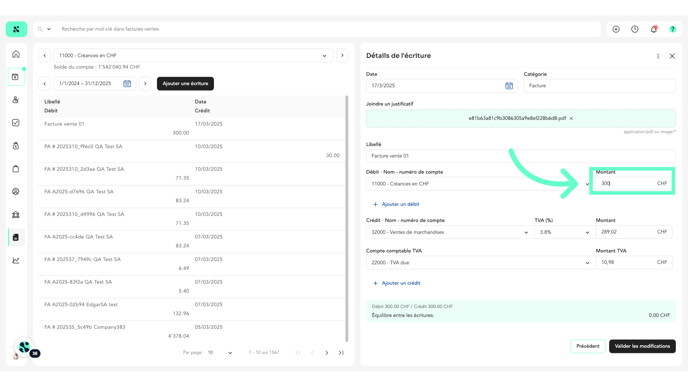Image resolution: width=688 pixels, height=387 pixels.
Task: Click the entries list vertical scrollbar
Action: click(x=347, y=219)
